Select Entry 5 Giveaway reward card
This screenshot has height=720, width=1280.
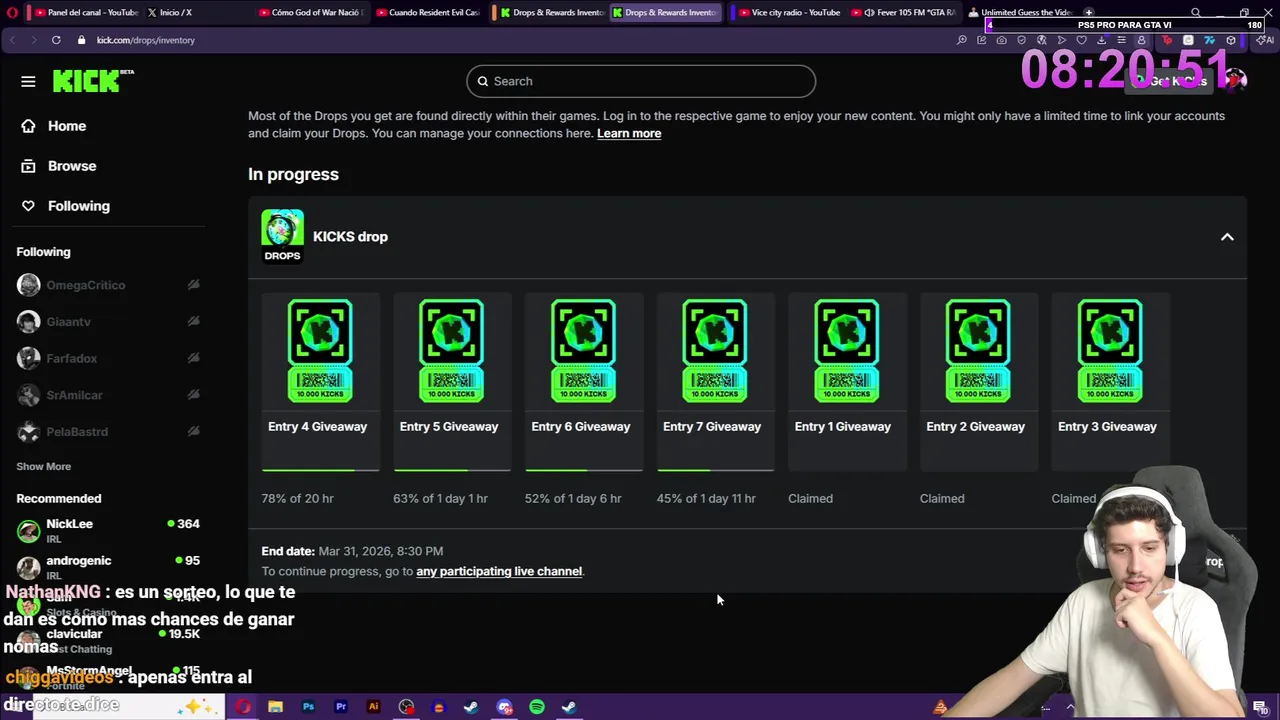pos(451,380)
